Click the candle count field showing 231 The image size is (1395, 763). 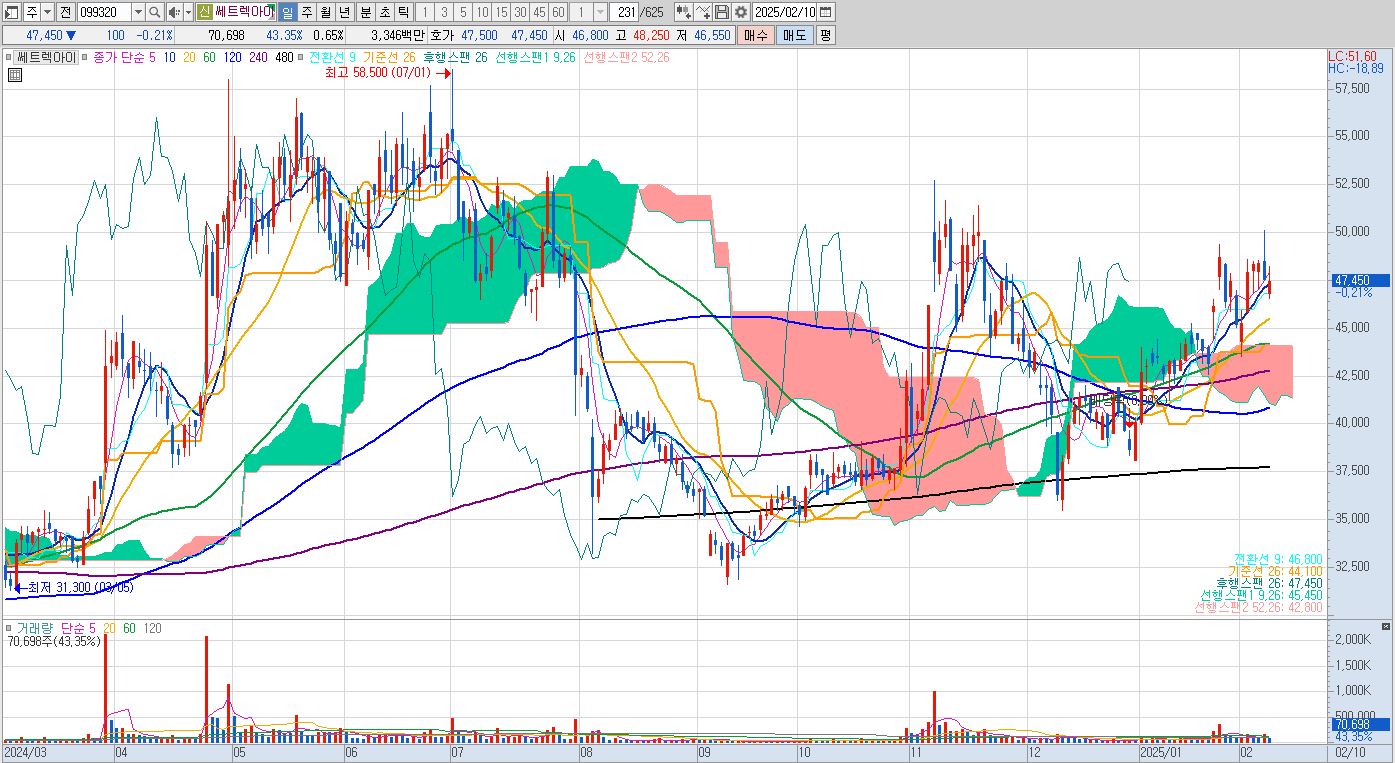tap(624, 12)
